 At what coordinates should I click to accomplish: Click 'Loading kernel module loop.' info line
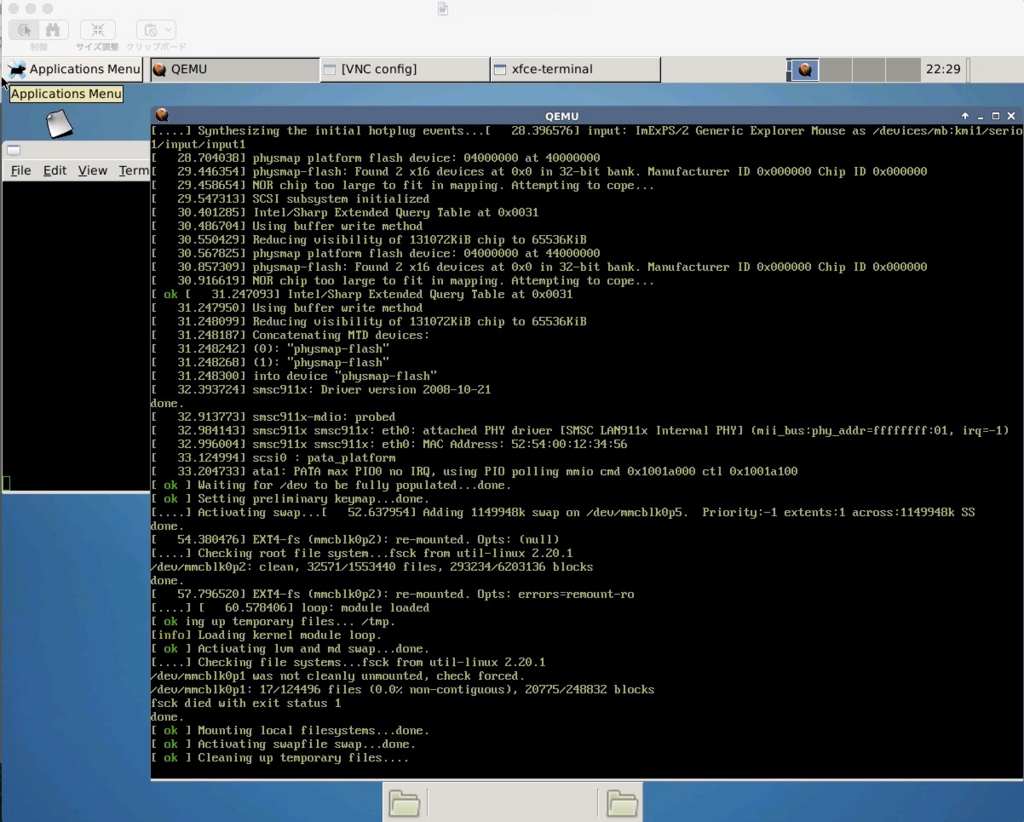(266, 635)
